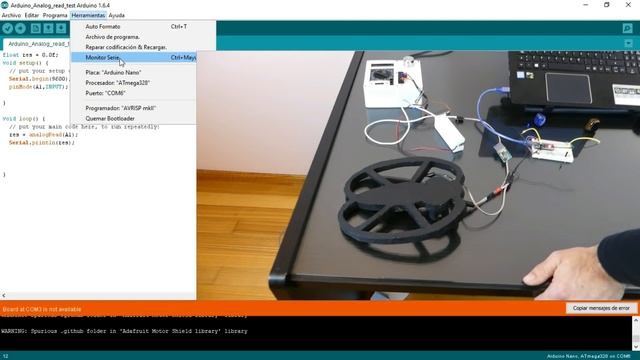Open a sketch with the Open icon
640x360 pixels.
tap(48, 28)
